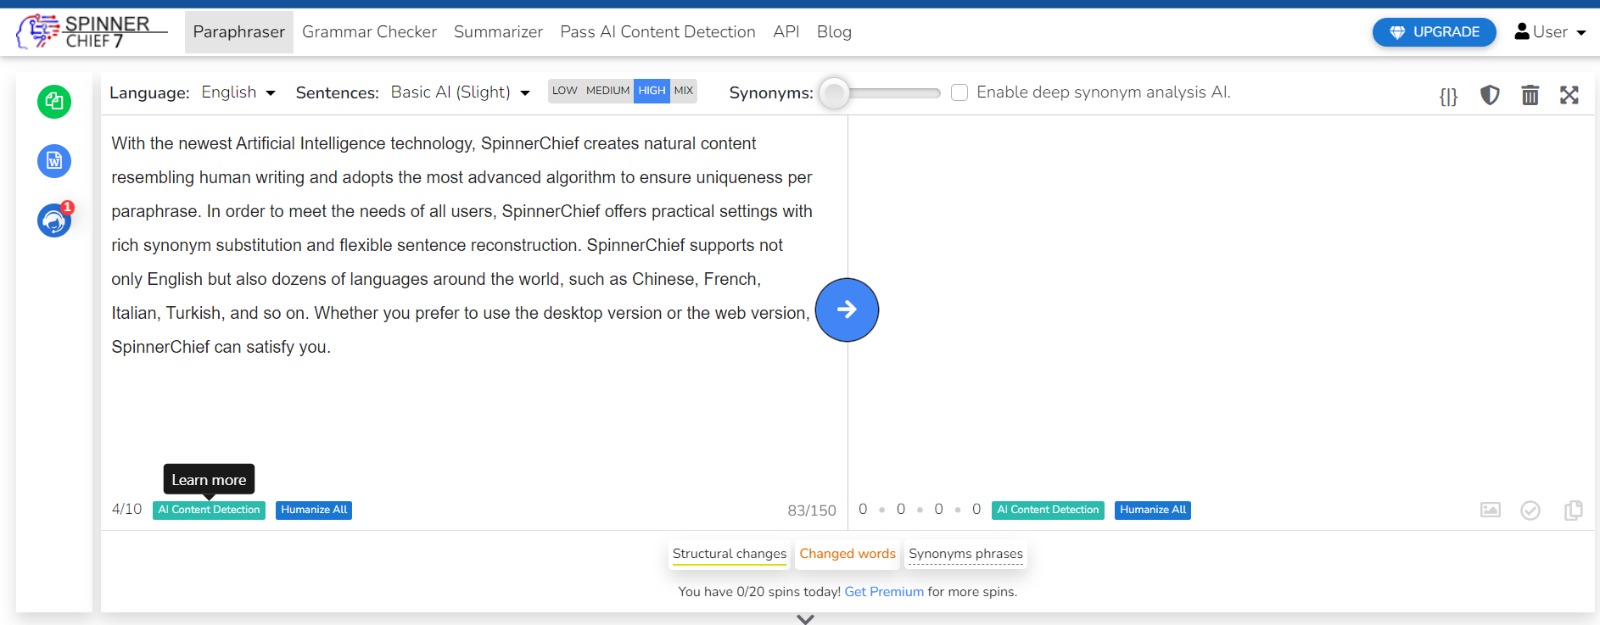
Task: Click the shield protect-words icon
Action: click(1490, 95)
